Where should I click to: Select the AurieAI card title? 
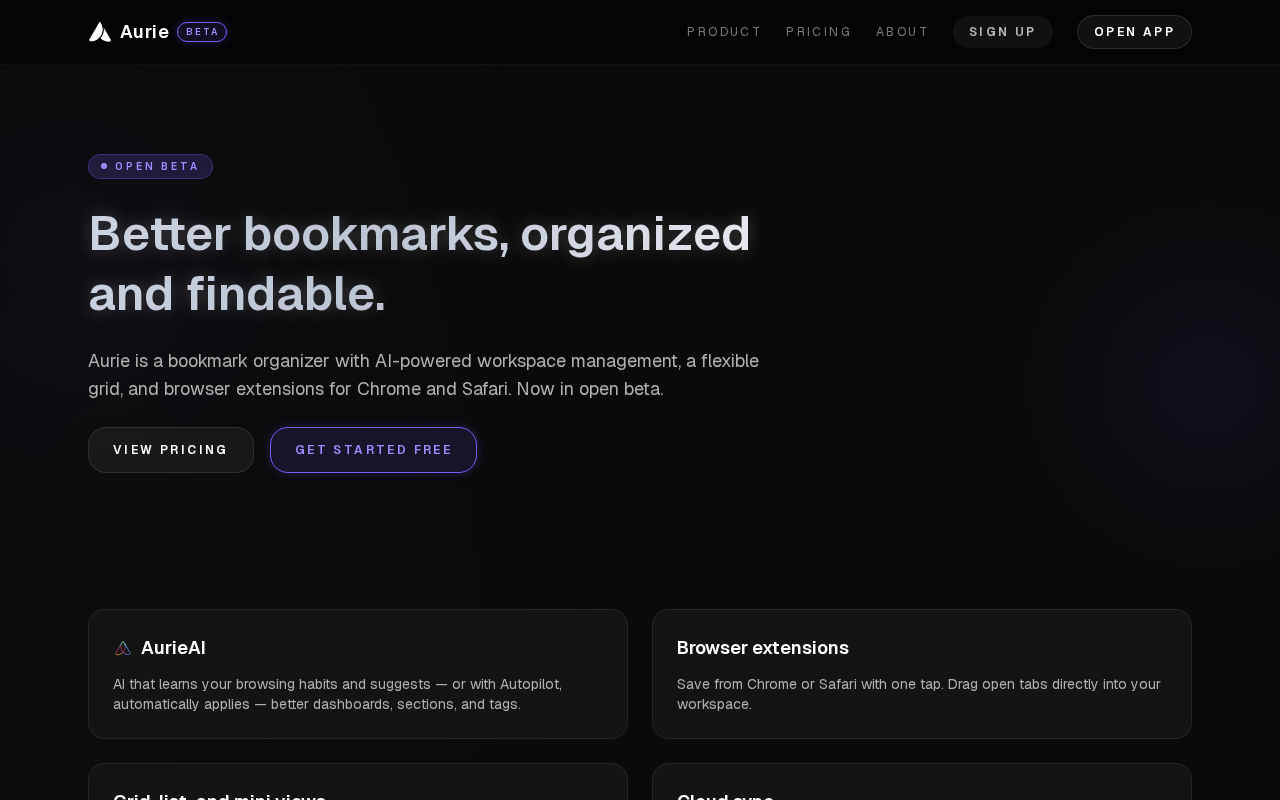[173, 648]
